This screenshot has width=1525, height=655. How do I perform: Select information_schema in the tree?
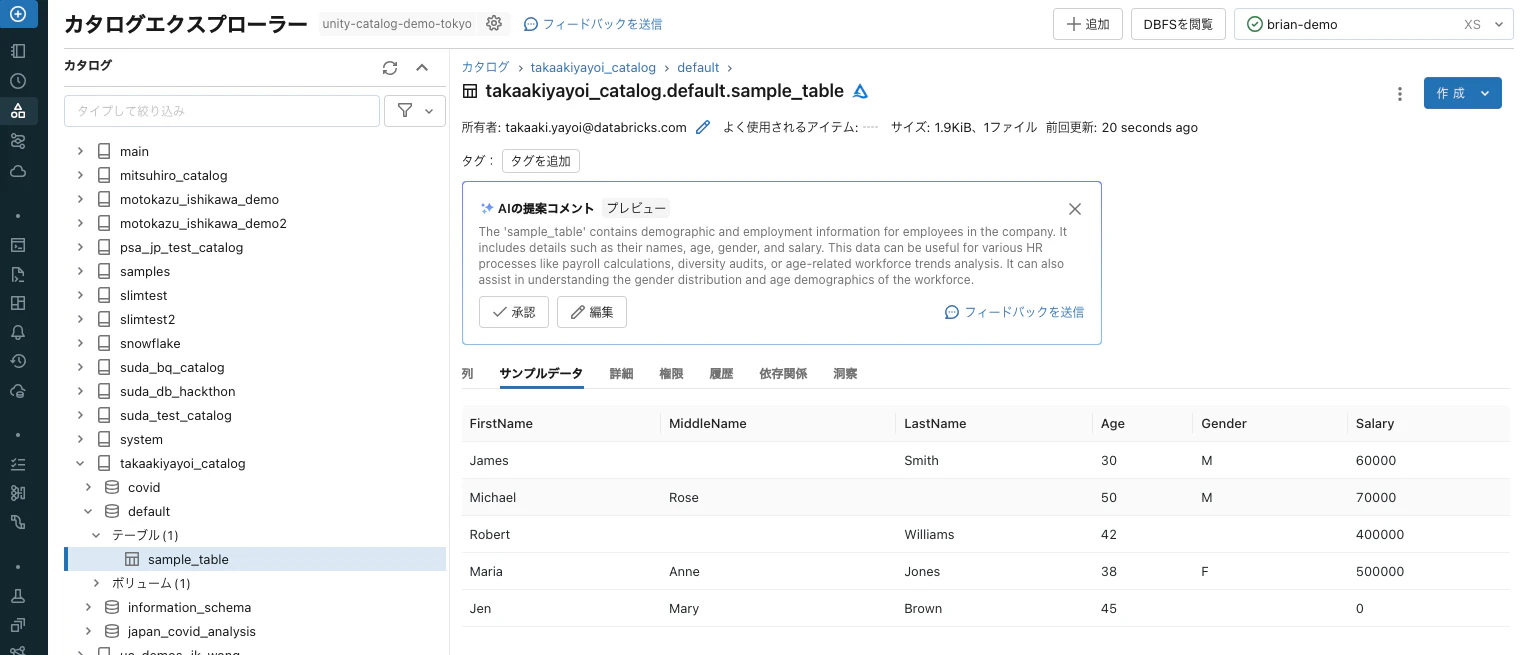coord(189,607)
